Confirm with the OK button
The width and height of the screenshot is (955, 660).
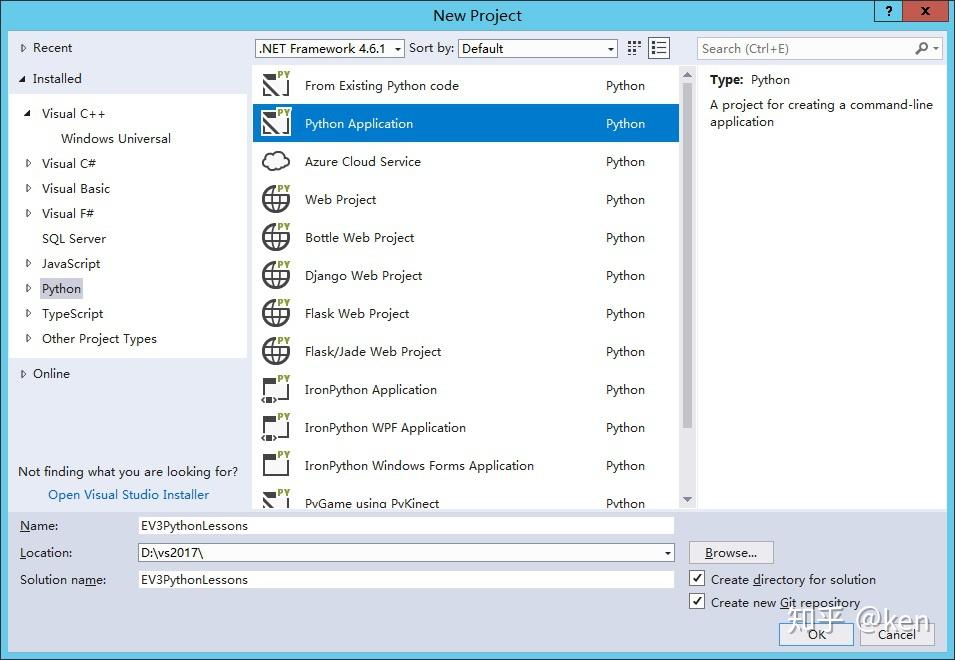(816, 634)
